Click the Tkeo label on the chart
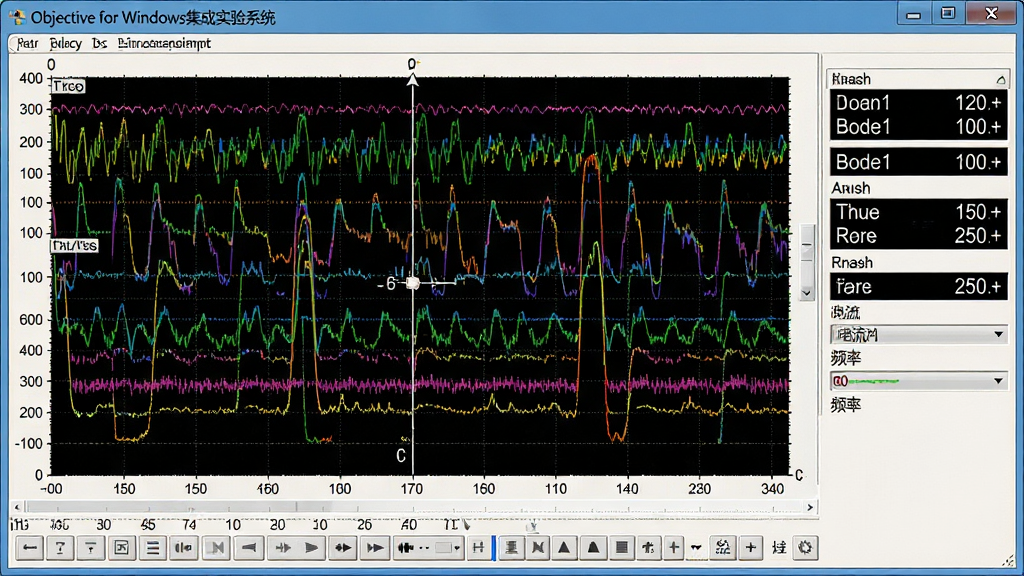Viewport: 1024px width, 576px height. pos(68,86)
